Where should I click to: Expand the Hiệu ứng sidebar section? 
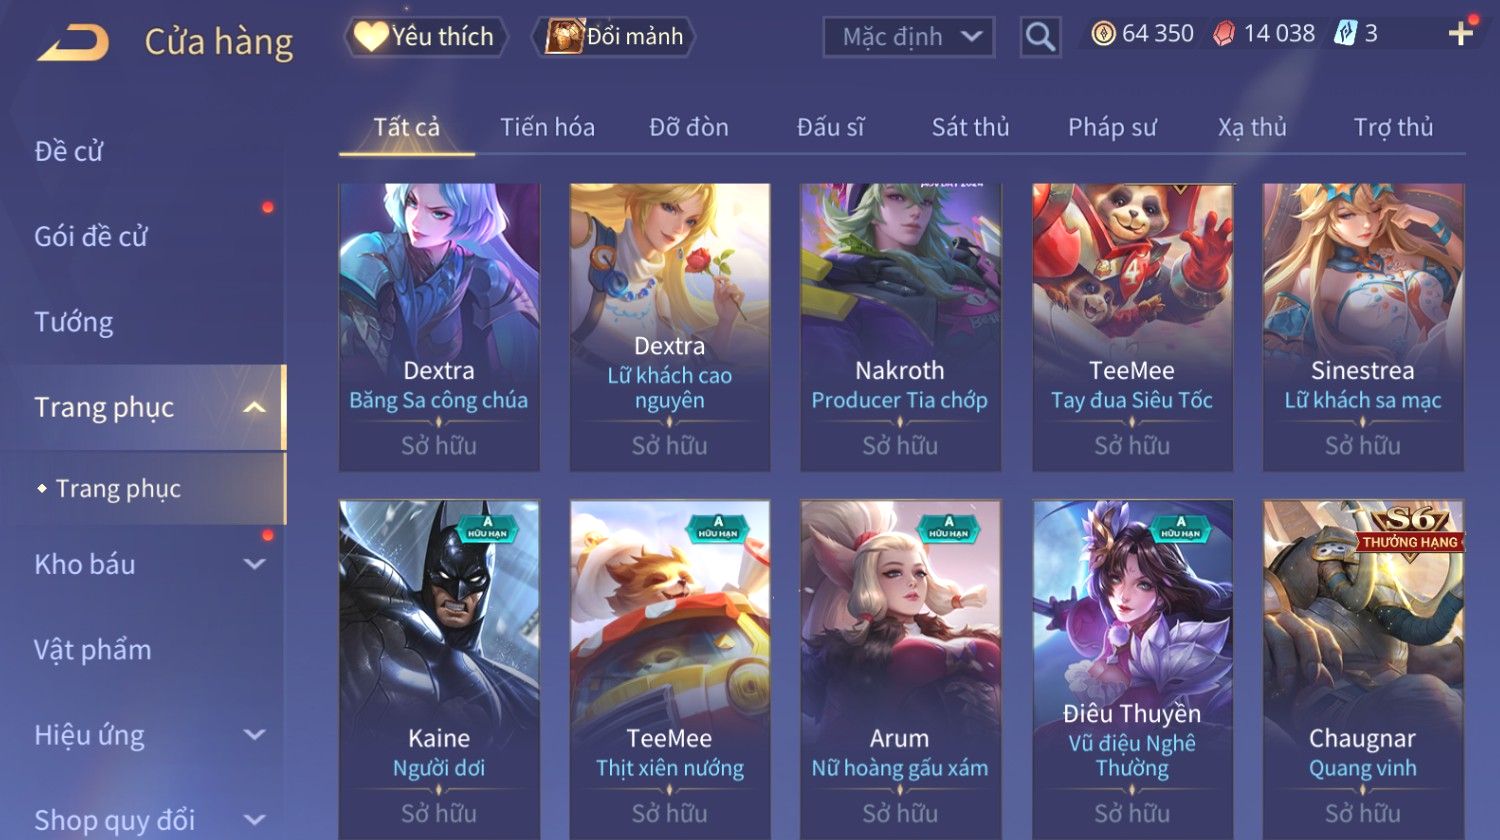[x=255, y=735]
